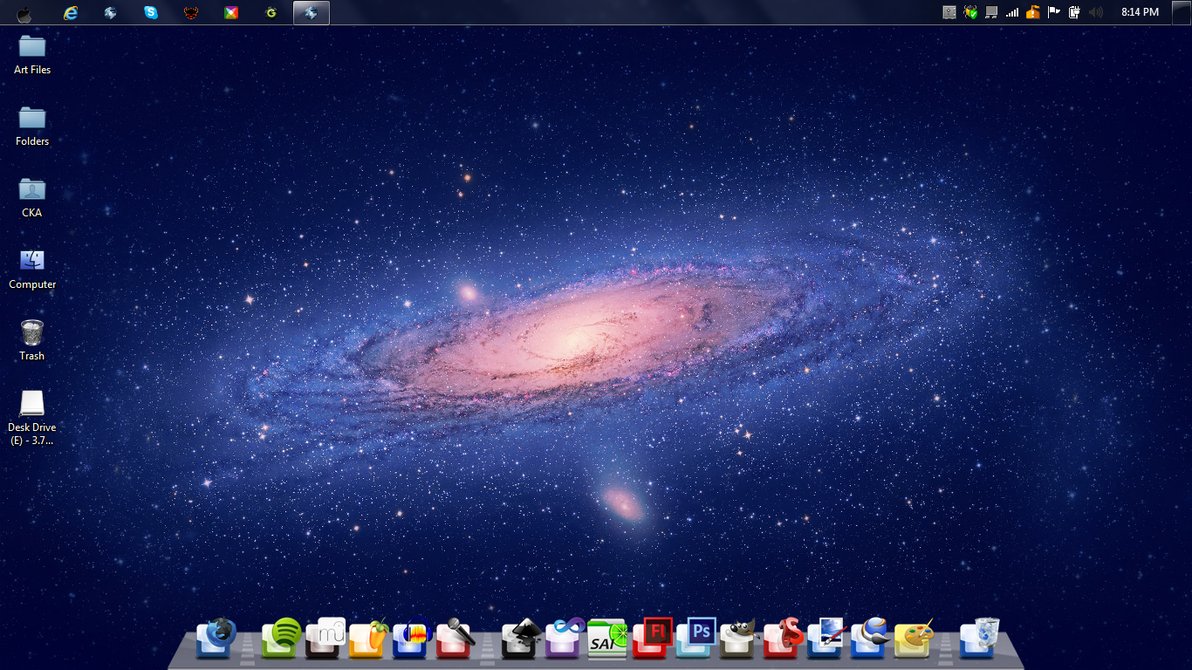Launch MuseScore from the dock
This screenshot has height=670, width=1192.
click(325, 637)
